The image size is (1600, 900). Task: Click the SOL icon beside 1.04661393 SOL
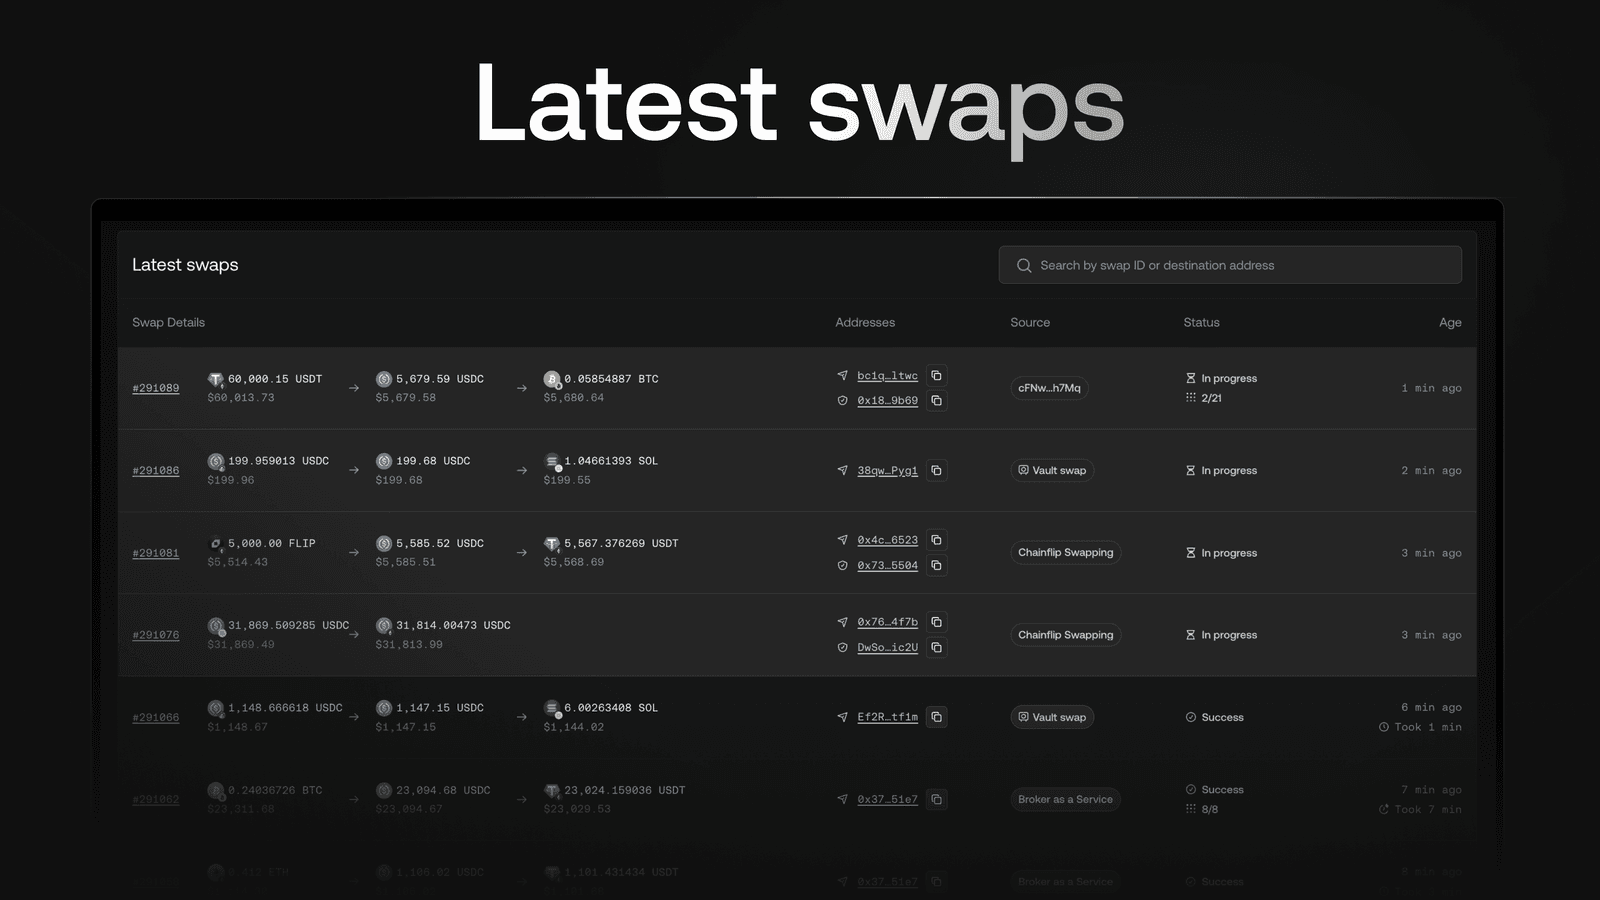click(552, 461)
